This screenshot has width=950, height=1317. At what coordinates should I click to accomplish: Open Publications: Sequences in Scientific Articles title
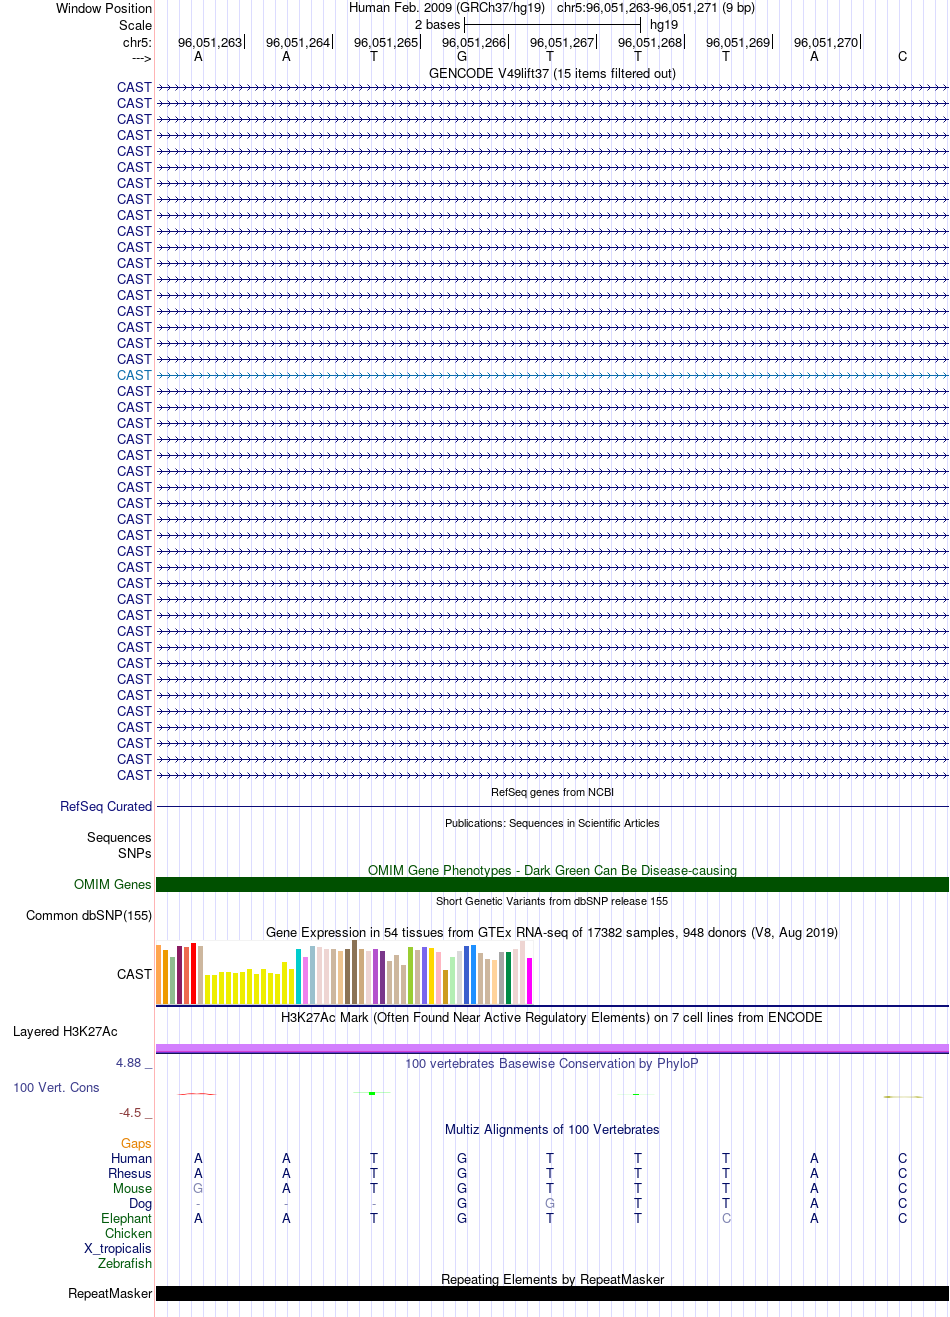[552, 823]
